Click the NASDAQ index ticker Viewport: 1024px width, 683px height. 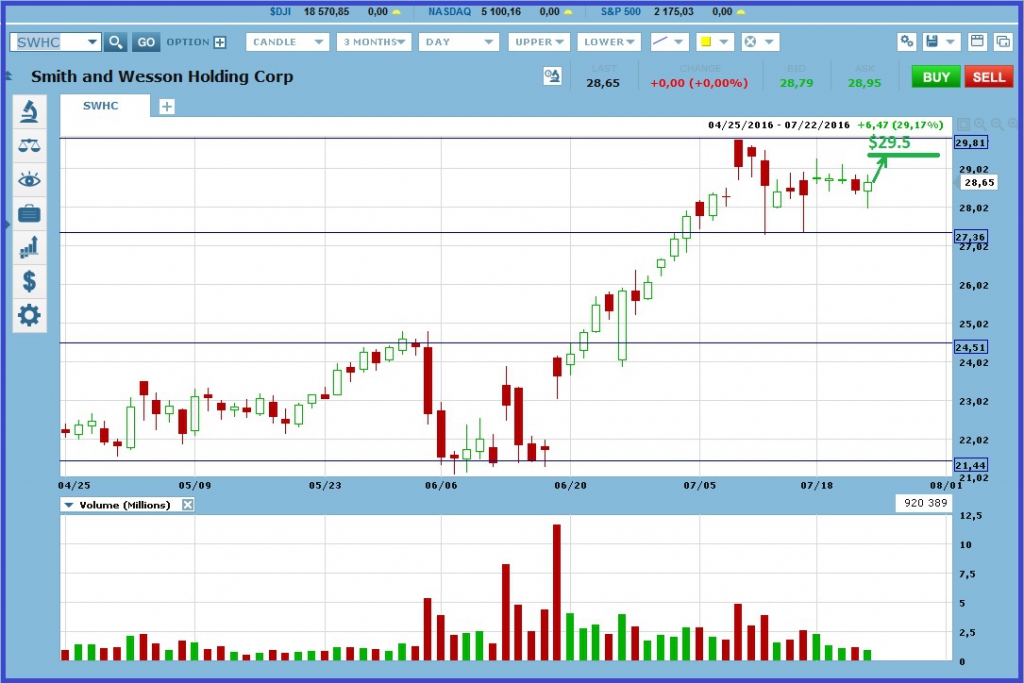(449, 12)
